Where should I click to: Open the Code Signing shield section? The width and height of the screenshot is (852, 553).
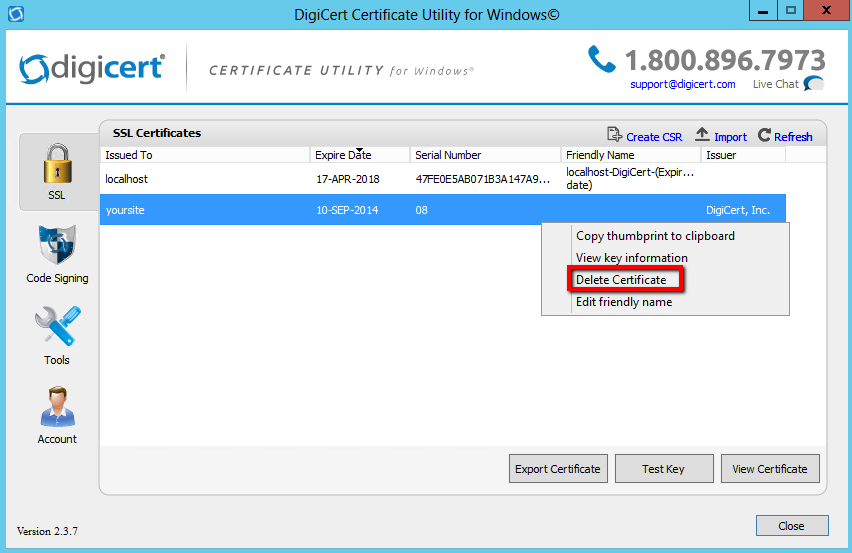click(x=57, y=254)
